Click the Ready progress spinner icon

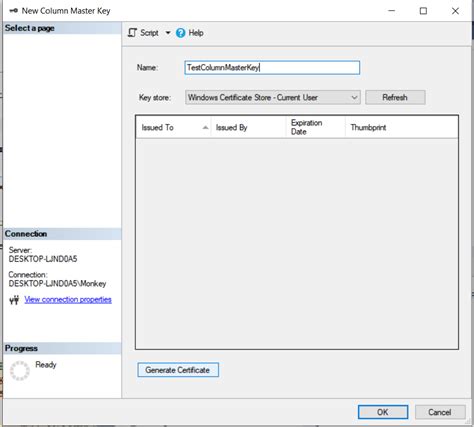[x=20, y=371]
